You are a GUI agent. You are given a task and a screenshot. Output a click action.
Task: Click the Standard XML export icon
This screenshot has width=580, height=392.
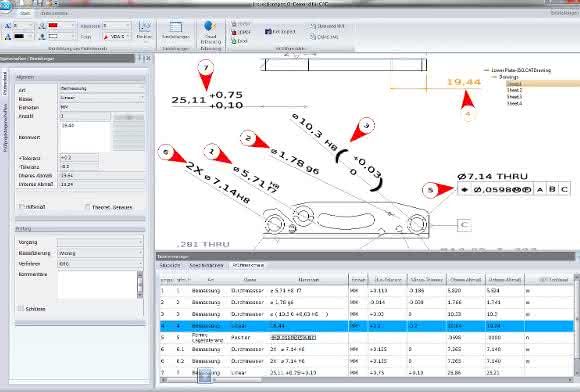pos(313,26)
